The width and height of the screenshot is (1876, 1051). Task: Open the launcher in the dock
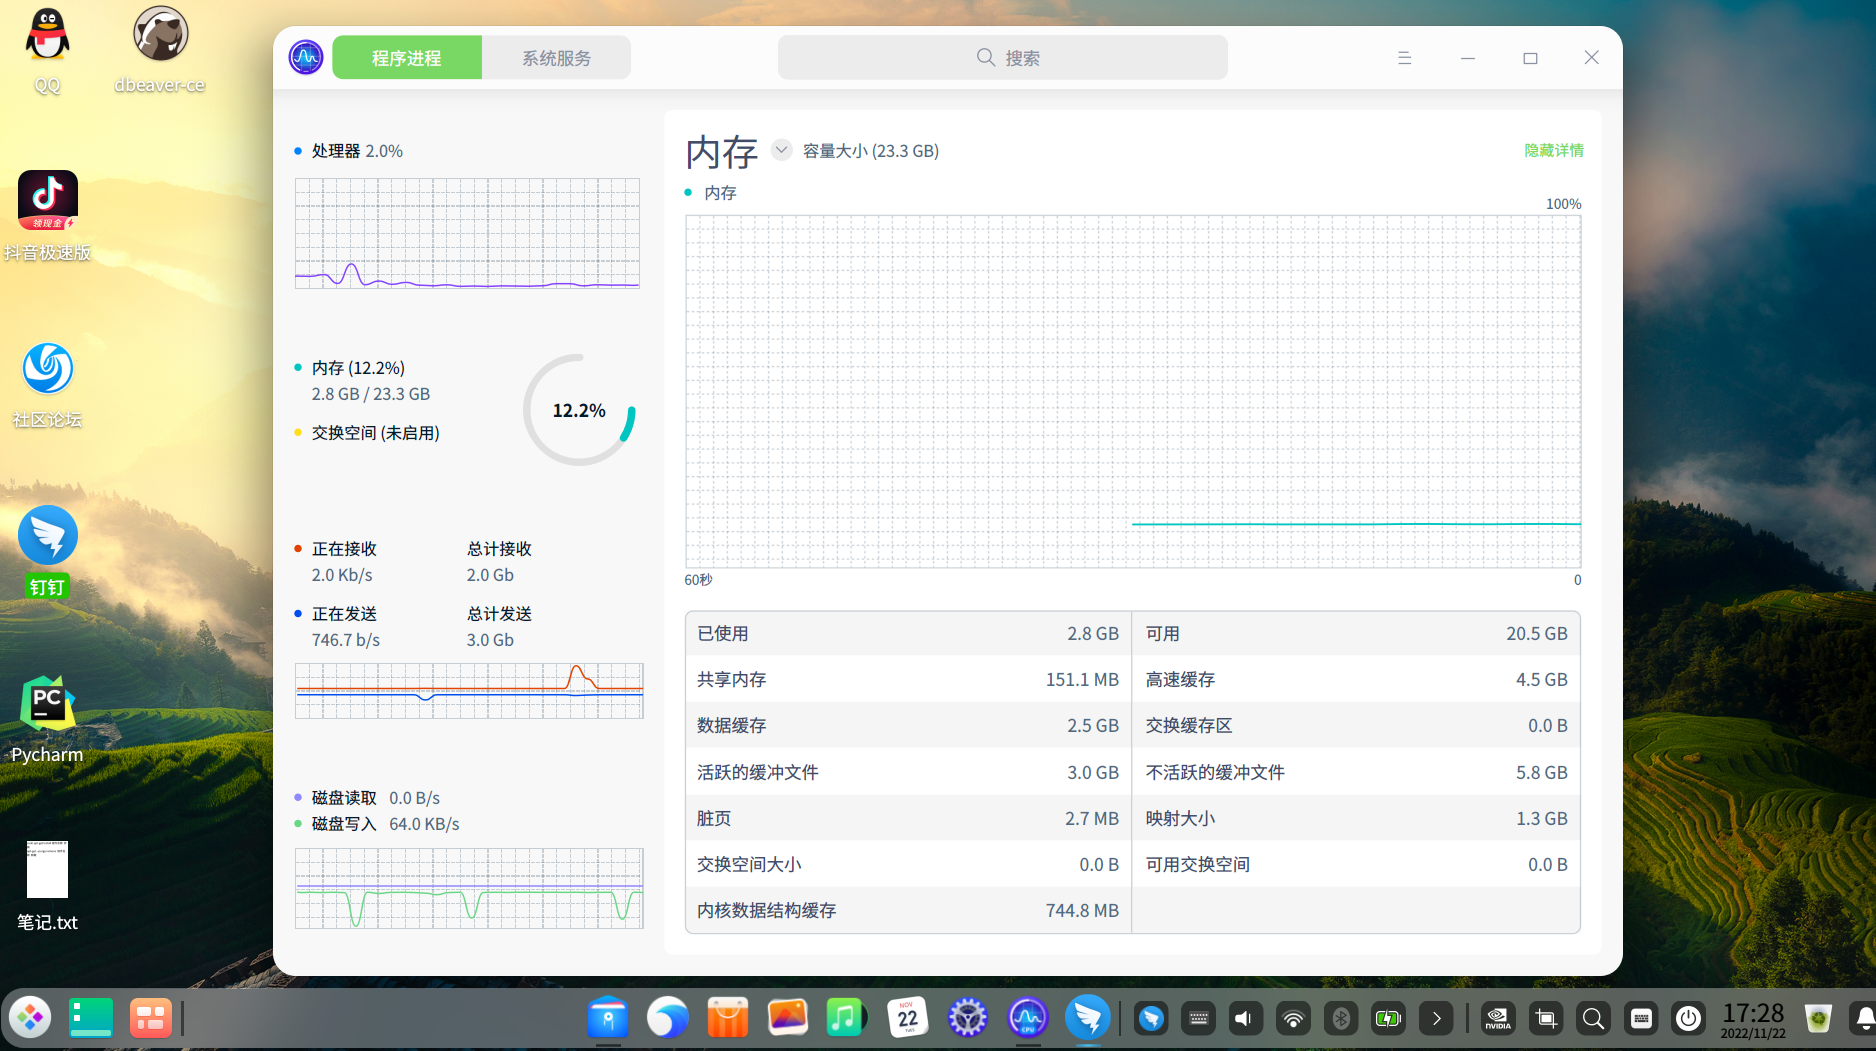(x=30, y=1018)
